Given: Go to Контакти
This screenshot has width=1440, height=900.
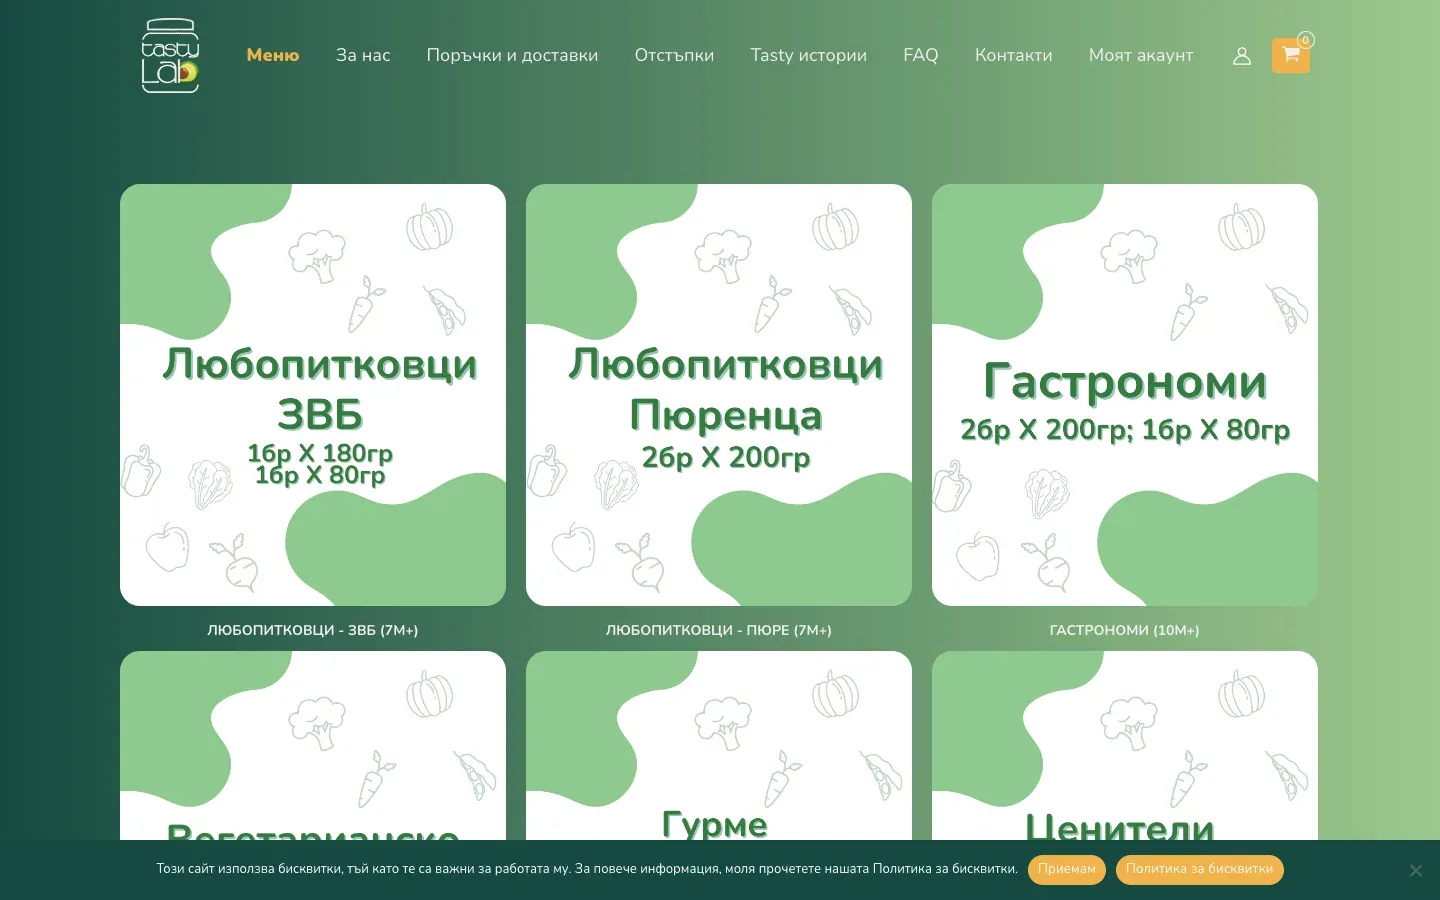Looking at the screenshot, I should pyautogui.click(x=1013, y=55).
